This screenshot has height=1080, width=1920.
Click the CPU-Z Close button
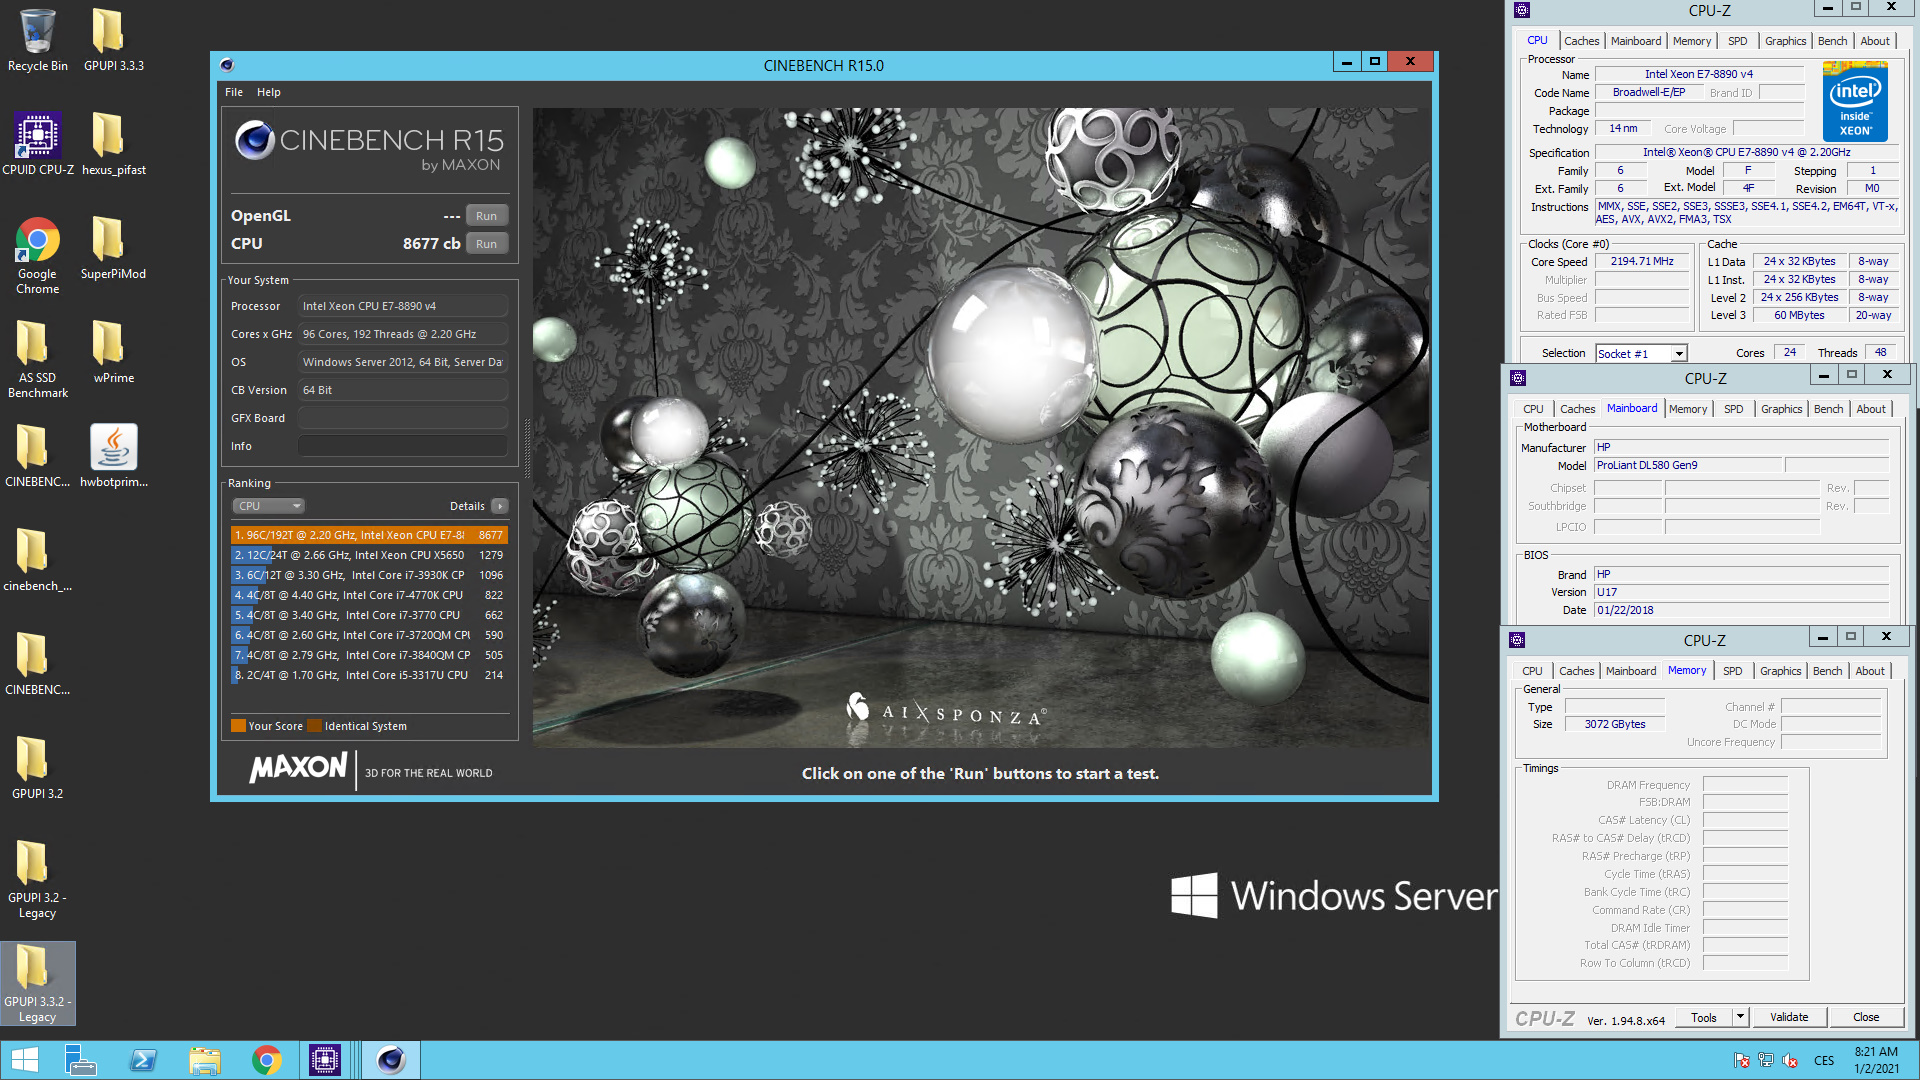pos(1866,1018)
